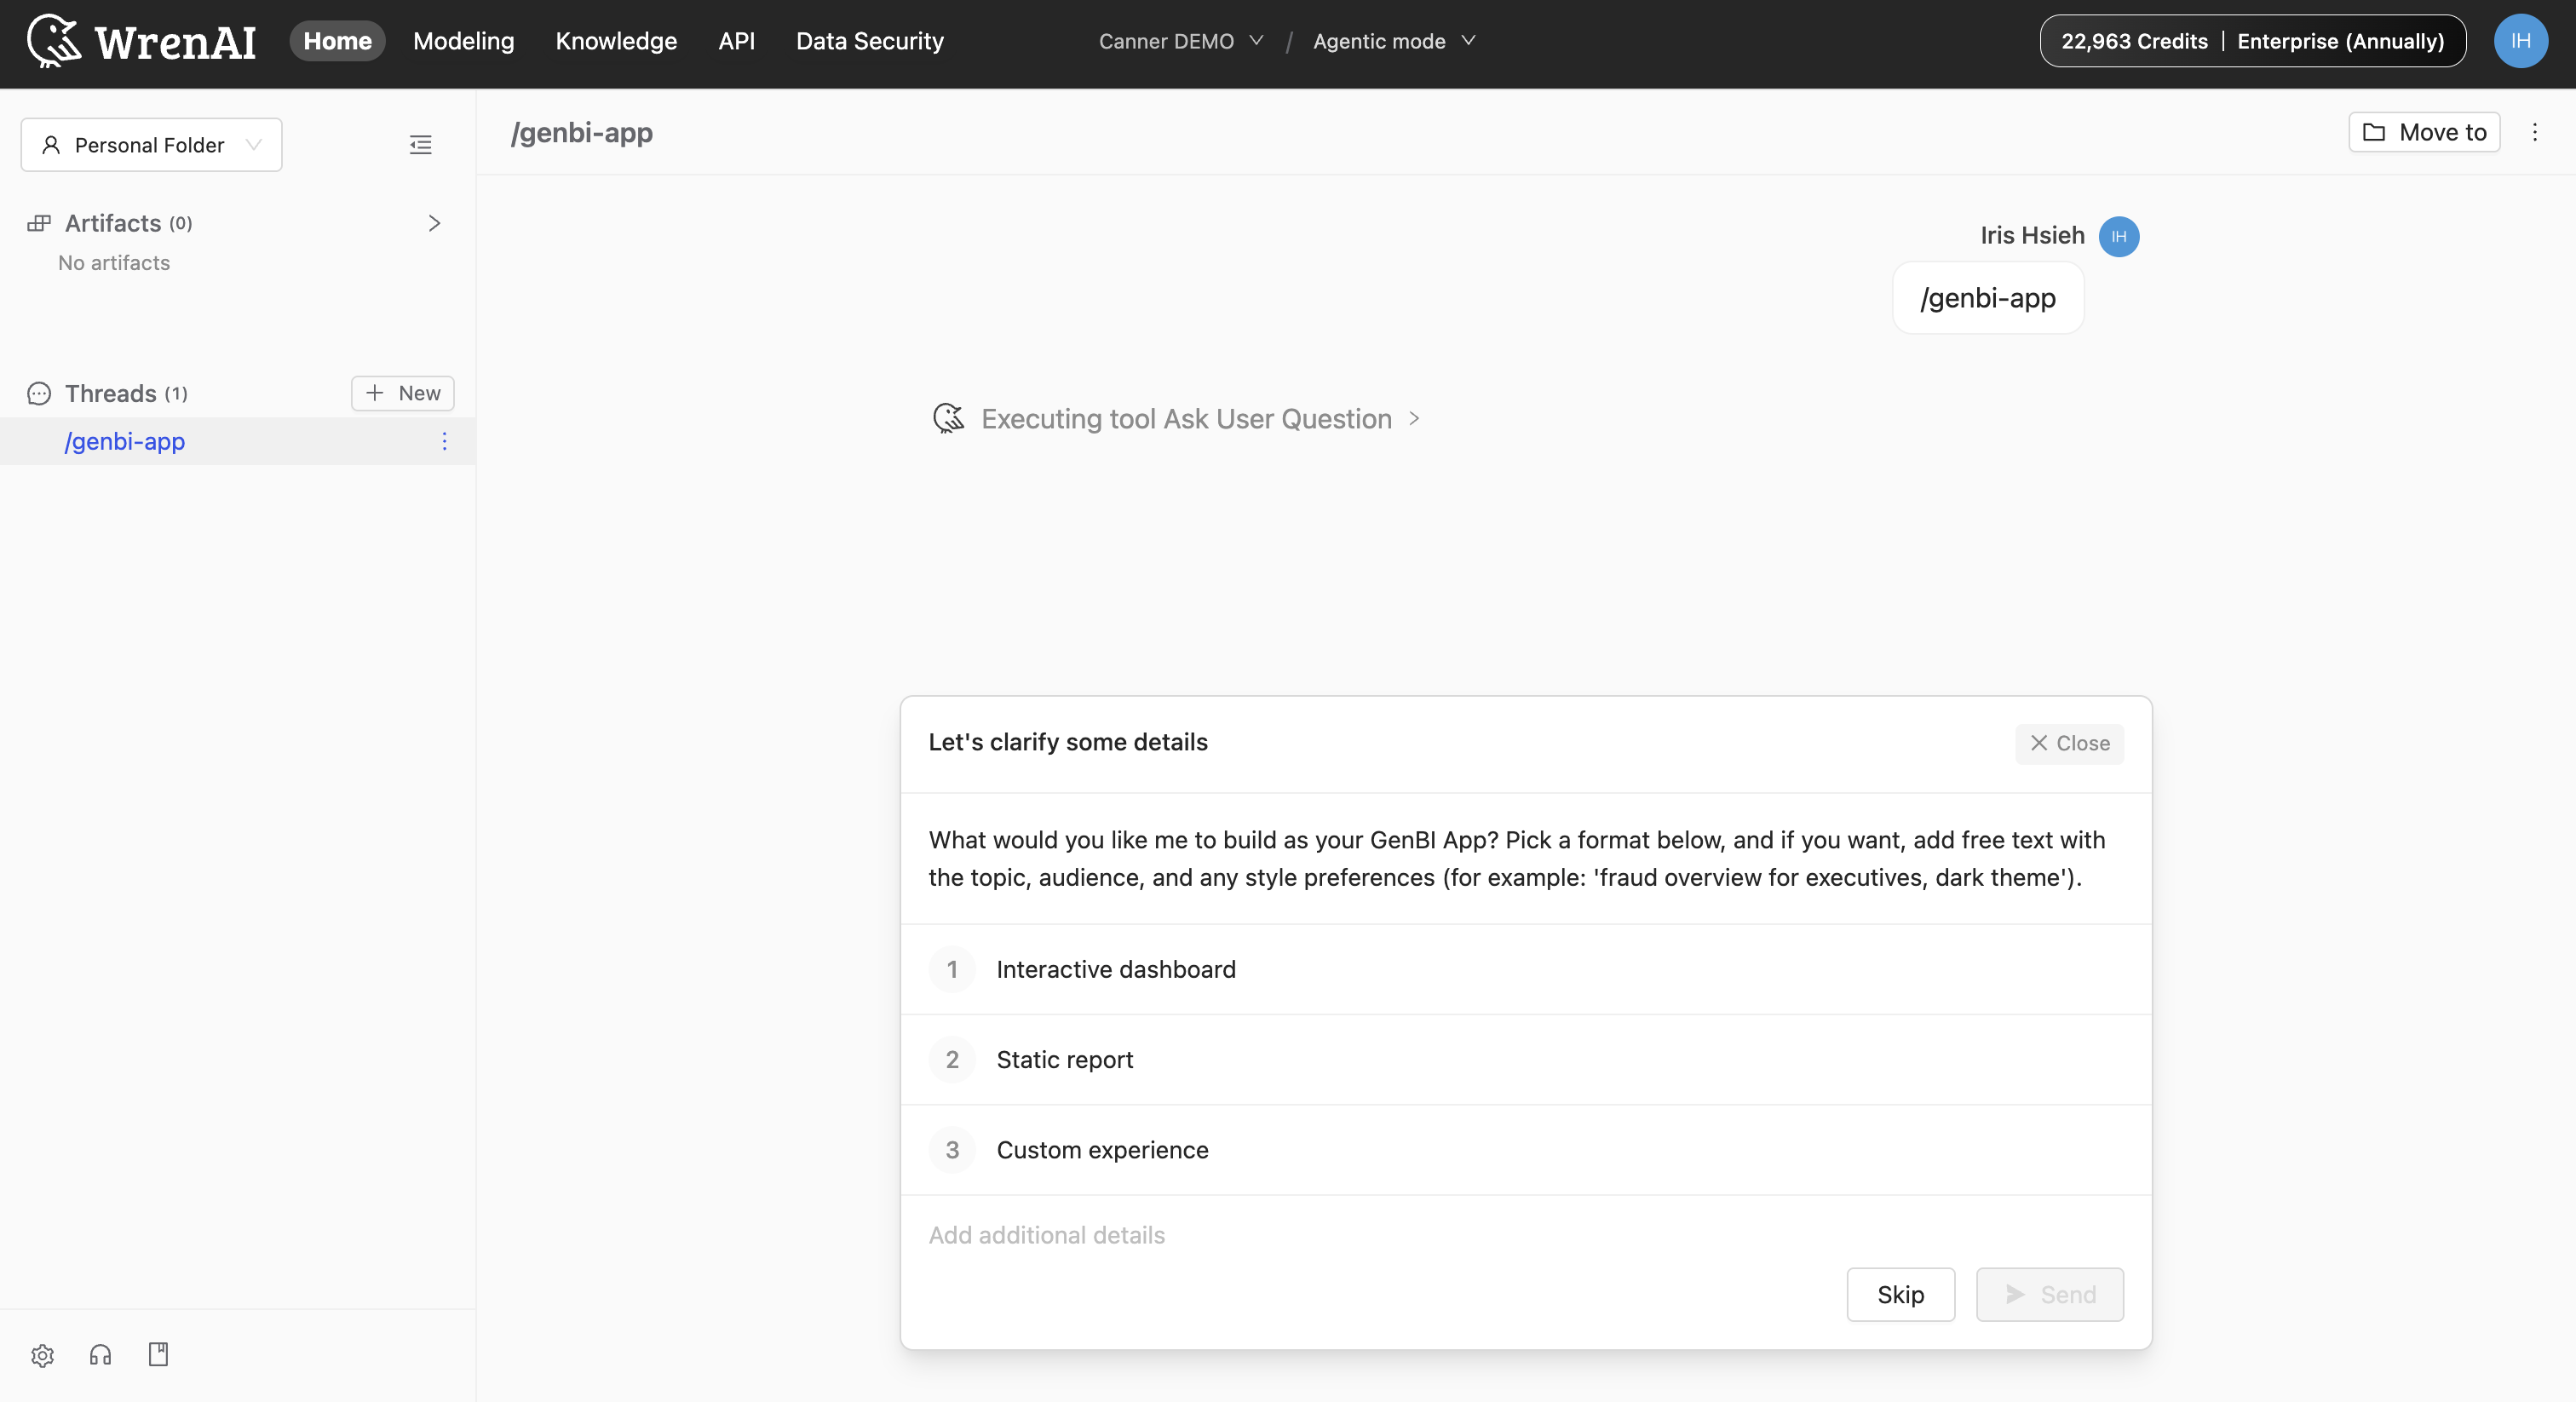Select Custom experience option
The image size is (2576, 1402).
click(x=1526, y=1149)
